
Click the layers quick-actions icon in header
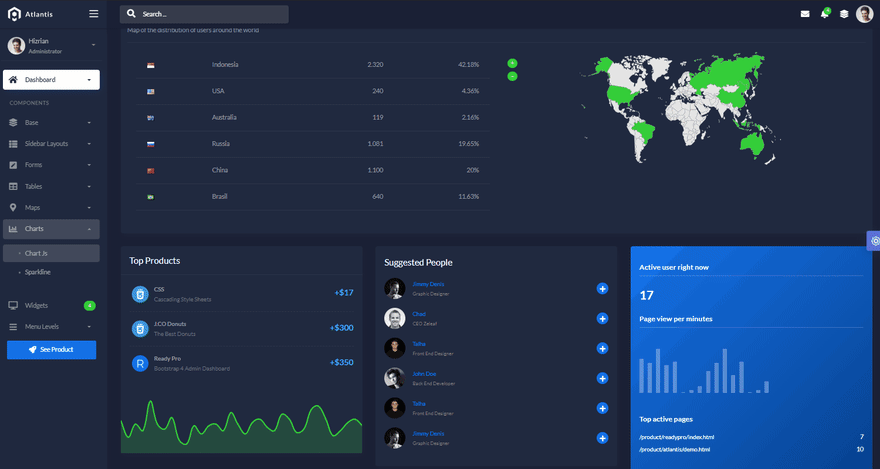pos(844,14)
